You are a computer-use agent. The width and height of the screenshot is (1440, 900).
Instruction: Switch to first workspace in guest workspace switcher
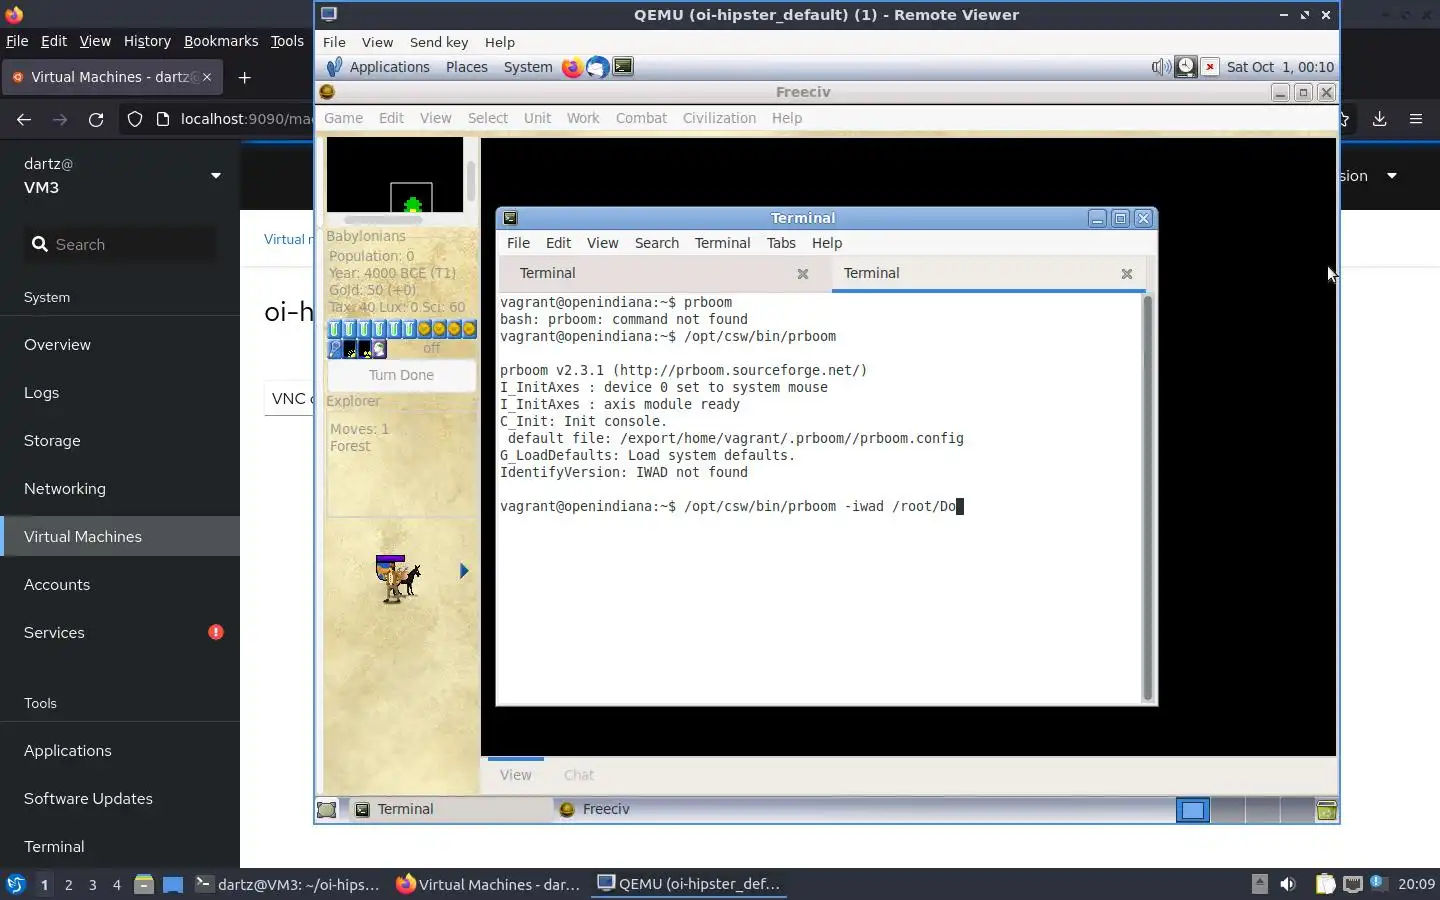1192,809
